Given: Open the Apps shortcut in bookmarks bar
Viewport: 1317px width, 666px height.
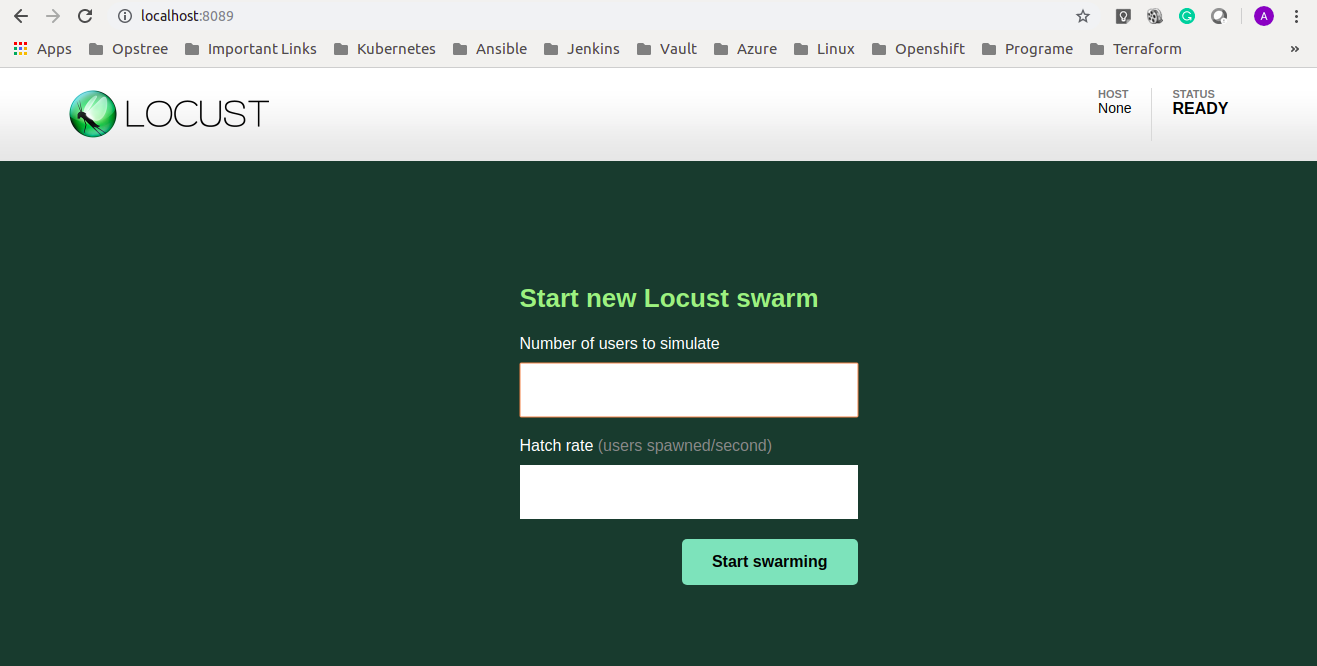Looking at the screenshot, I should (x=43, y=49).
